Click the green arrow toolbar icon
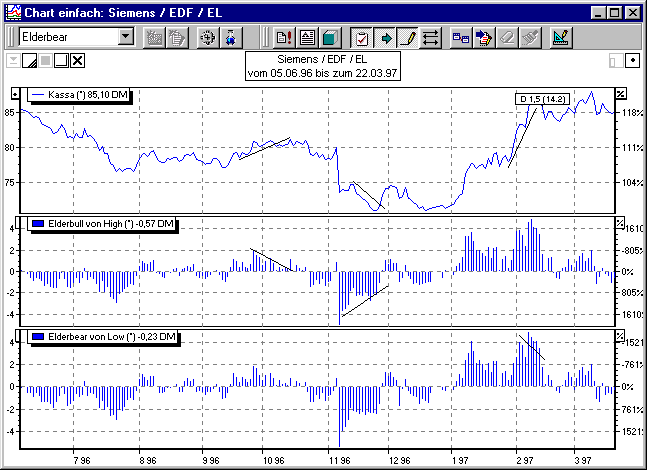The image size is (647, 470). (x=384, y=38)
